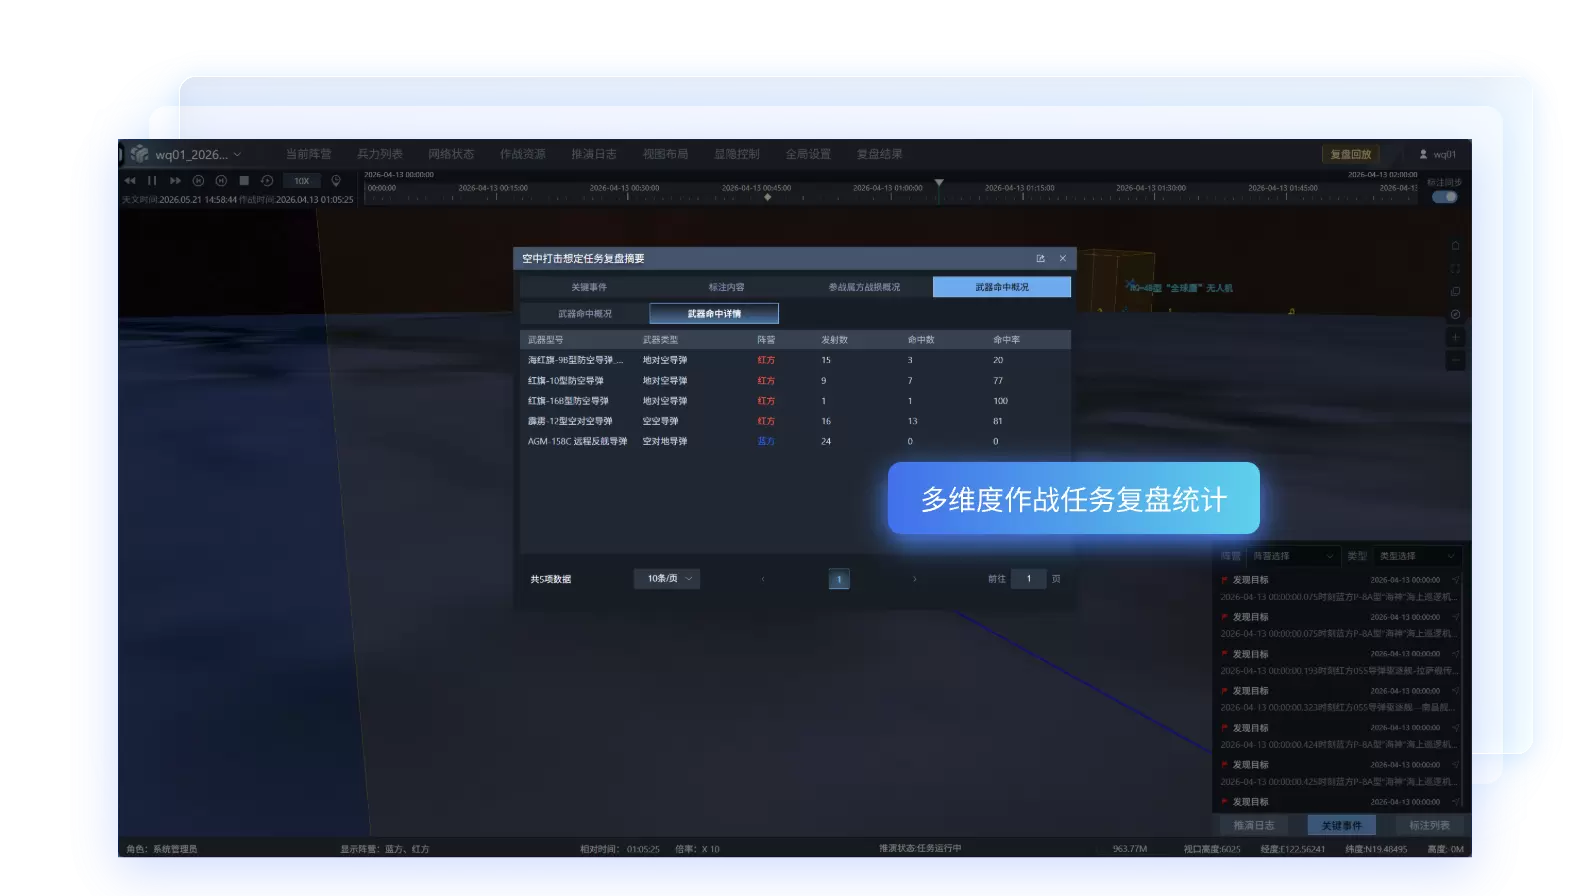This screenshot has height=896, width=1592.
Task: Click the step-back frame icon
Action: point(198,181)
